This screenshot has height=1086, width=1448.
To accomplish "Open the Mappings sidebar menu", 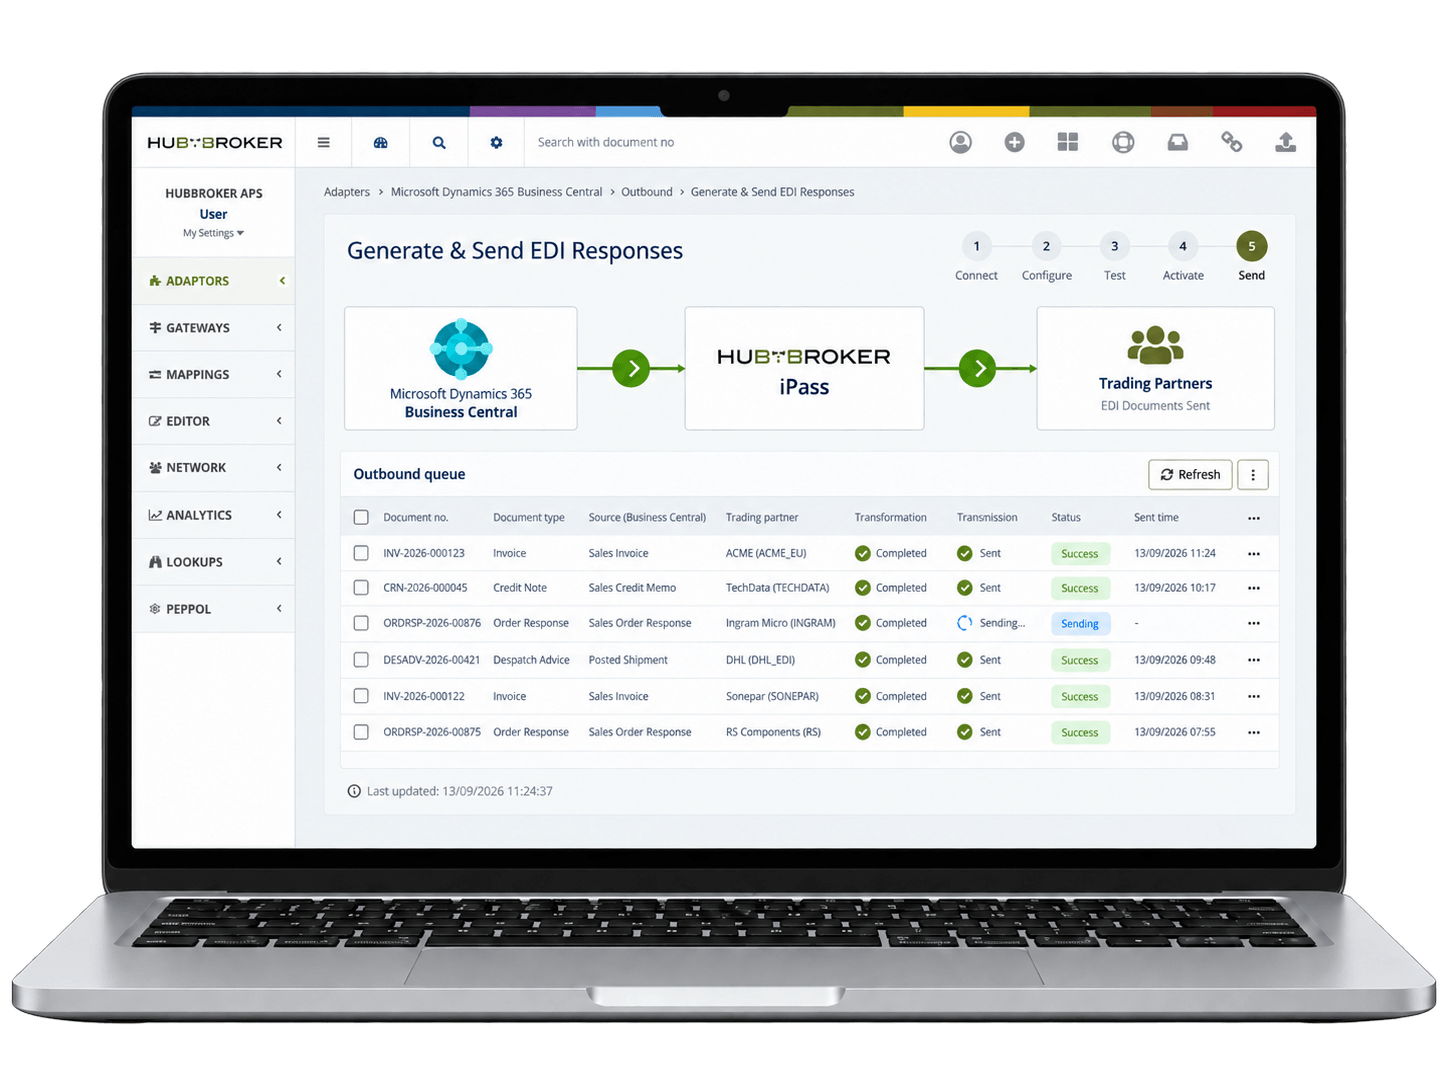I will [x=213, y=375].
